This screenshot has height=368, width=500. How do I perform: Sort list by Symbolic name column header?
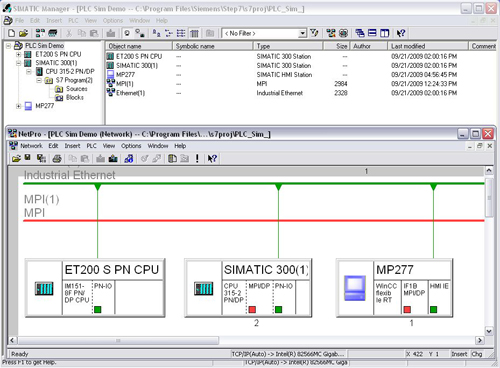(x=212, y=46)
